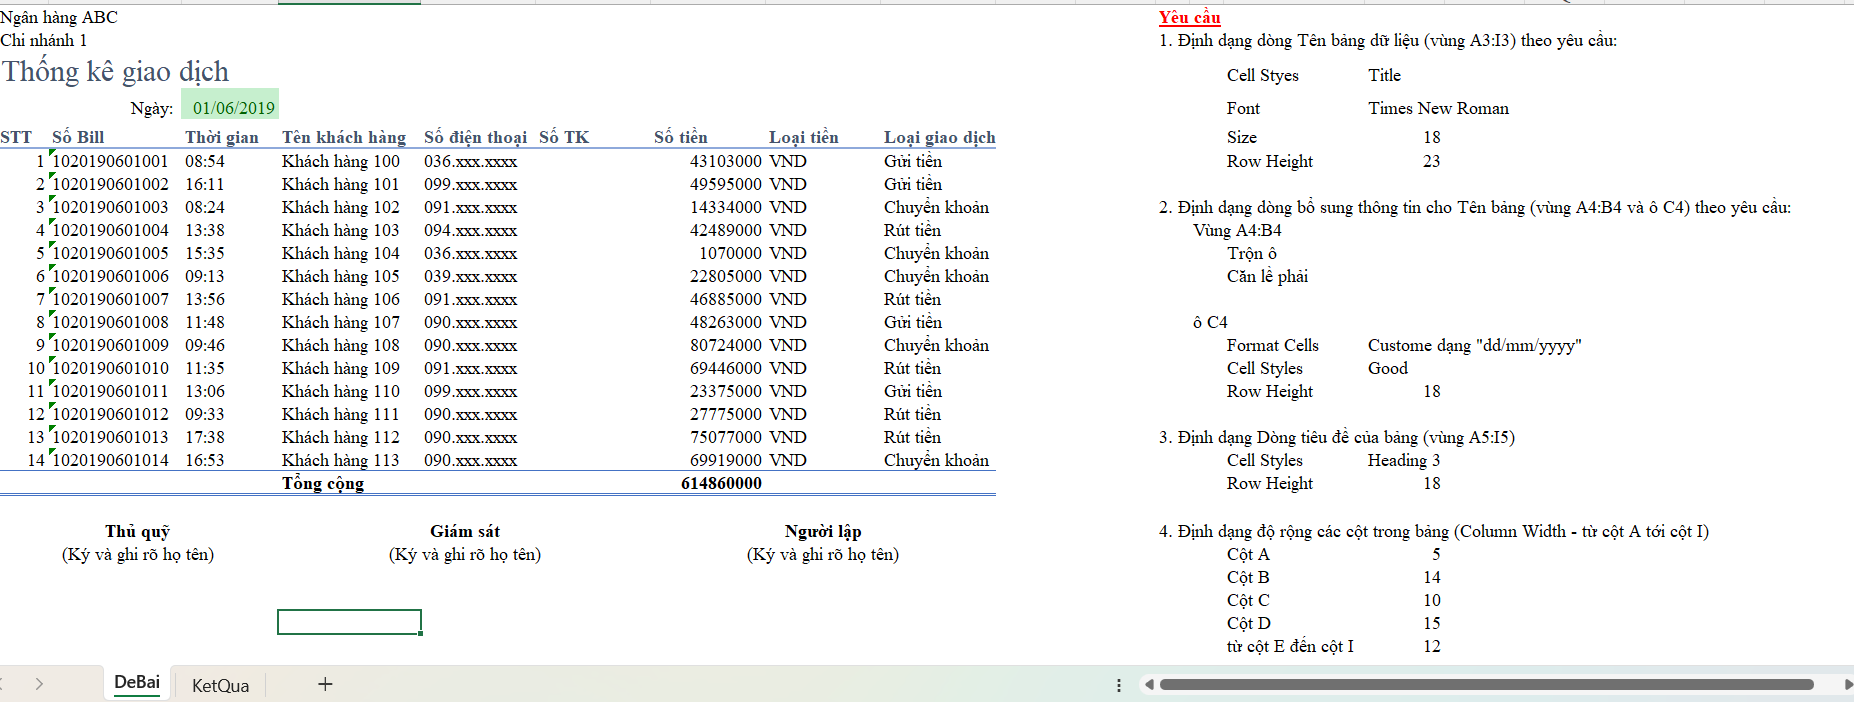The width and height of the screenshot is (1854, 702).
Task: Select the cell 'Khách hàng 108'
Action: tap(341, 345)
